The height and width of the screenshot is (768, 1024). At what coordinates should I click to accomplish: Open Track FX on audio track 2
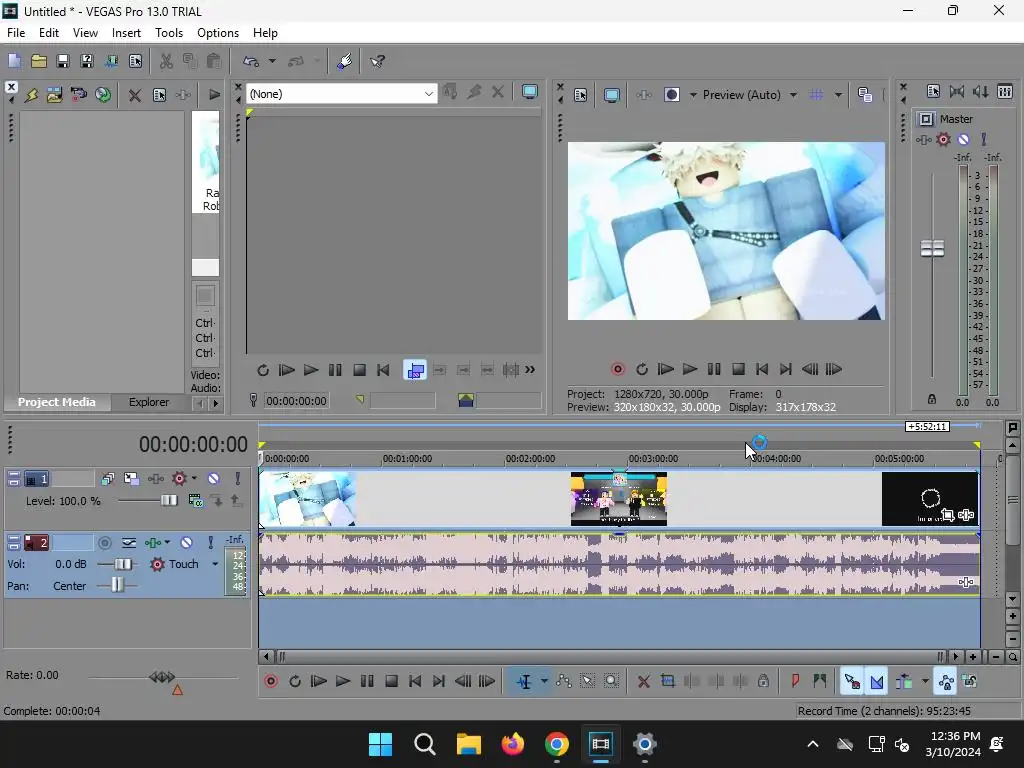(x=153, y=543)
